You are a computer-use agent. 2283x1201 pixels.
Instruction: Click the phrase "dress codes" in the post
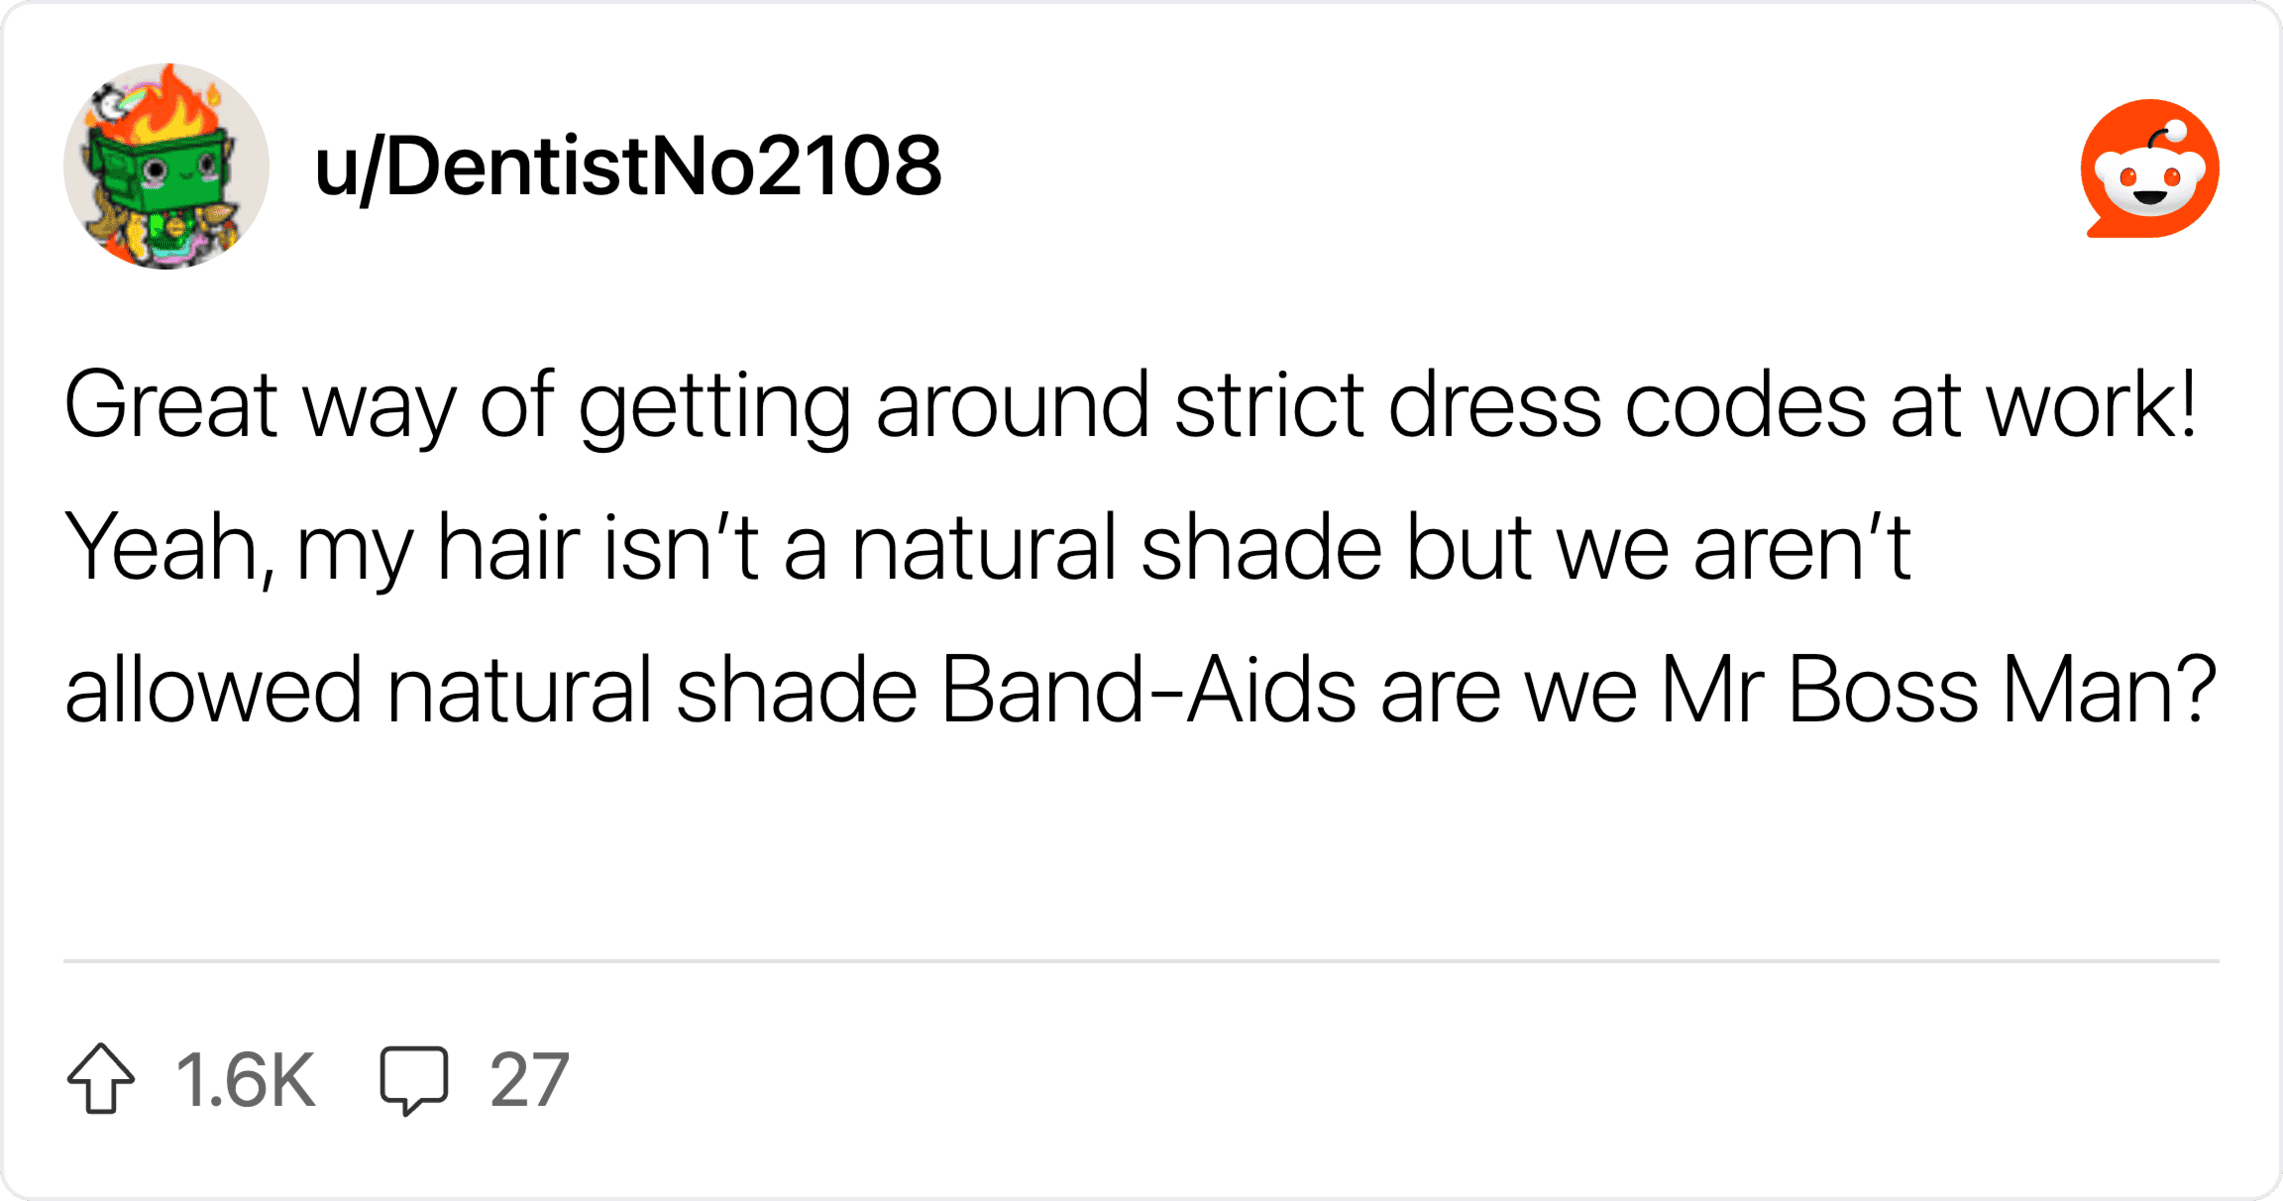coord(1627,405)
